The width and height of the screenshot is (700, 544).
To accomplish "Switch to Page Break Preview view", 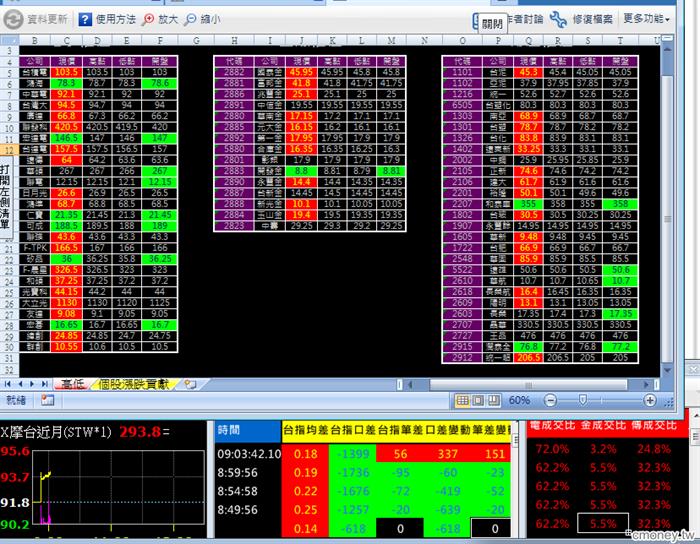I will click(x=494, y=400).
